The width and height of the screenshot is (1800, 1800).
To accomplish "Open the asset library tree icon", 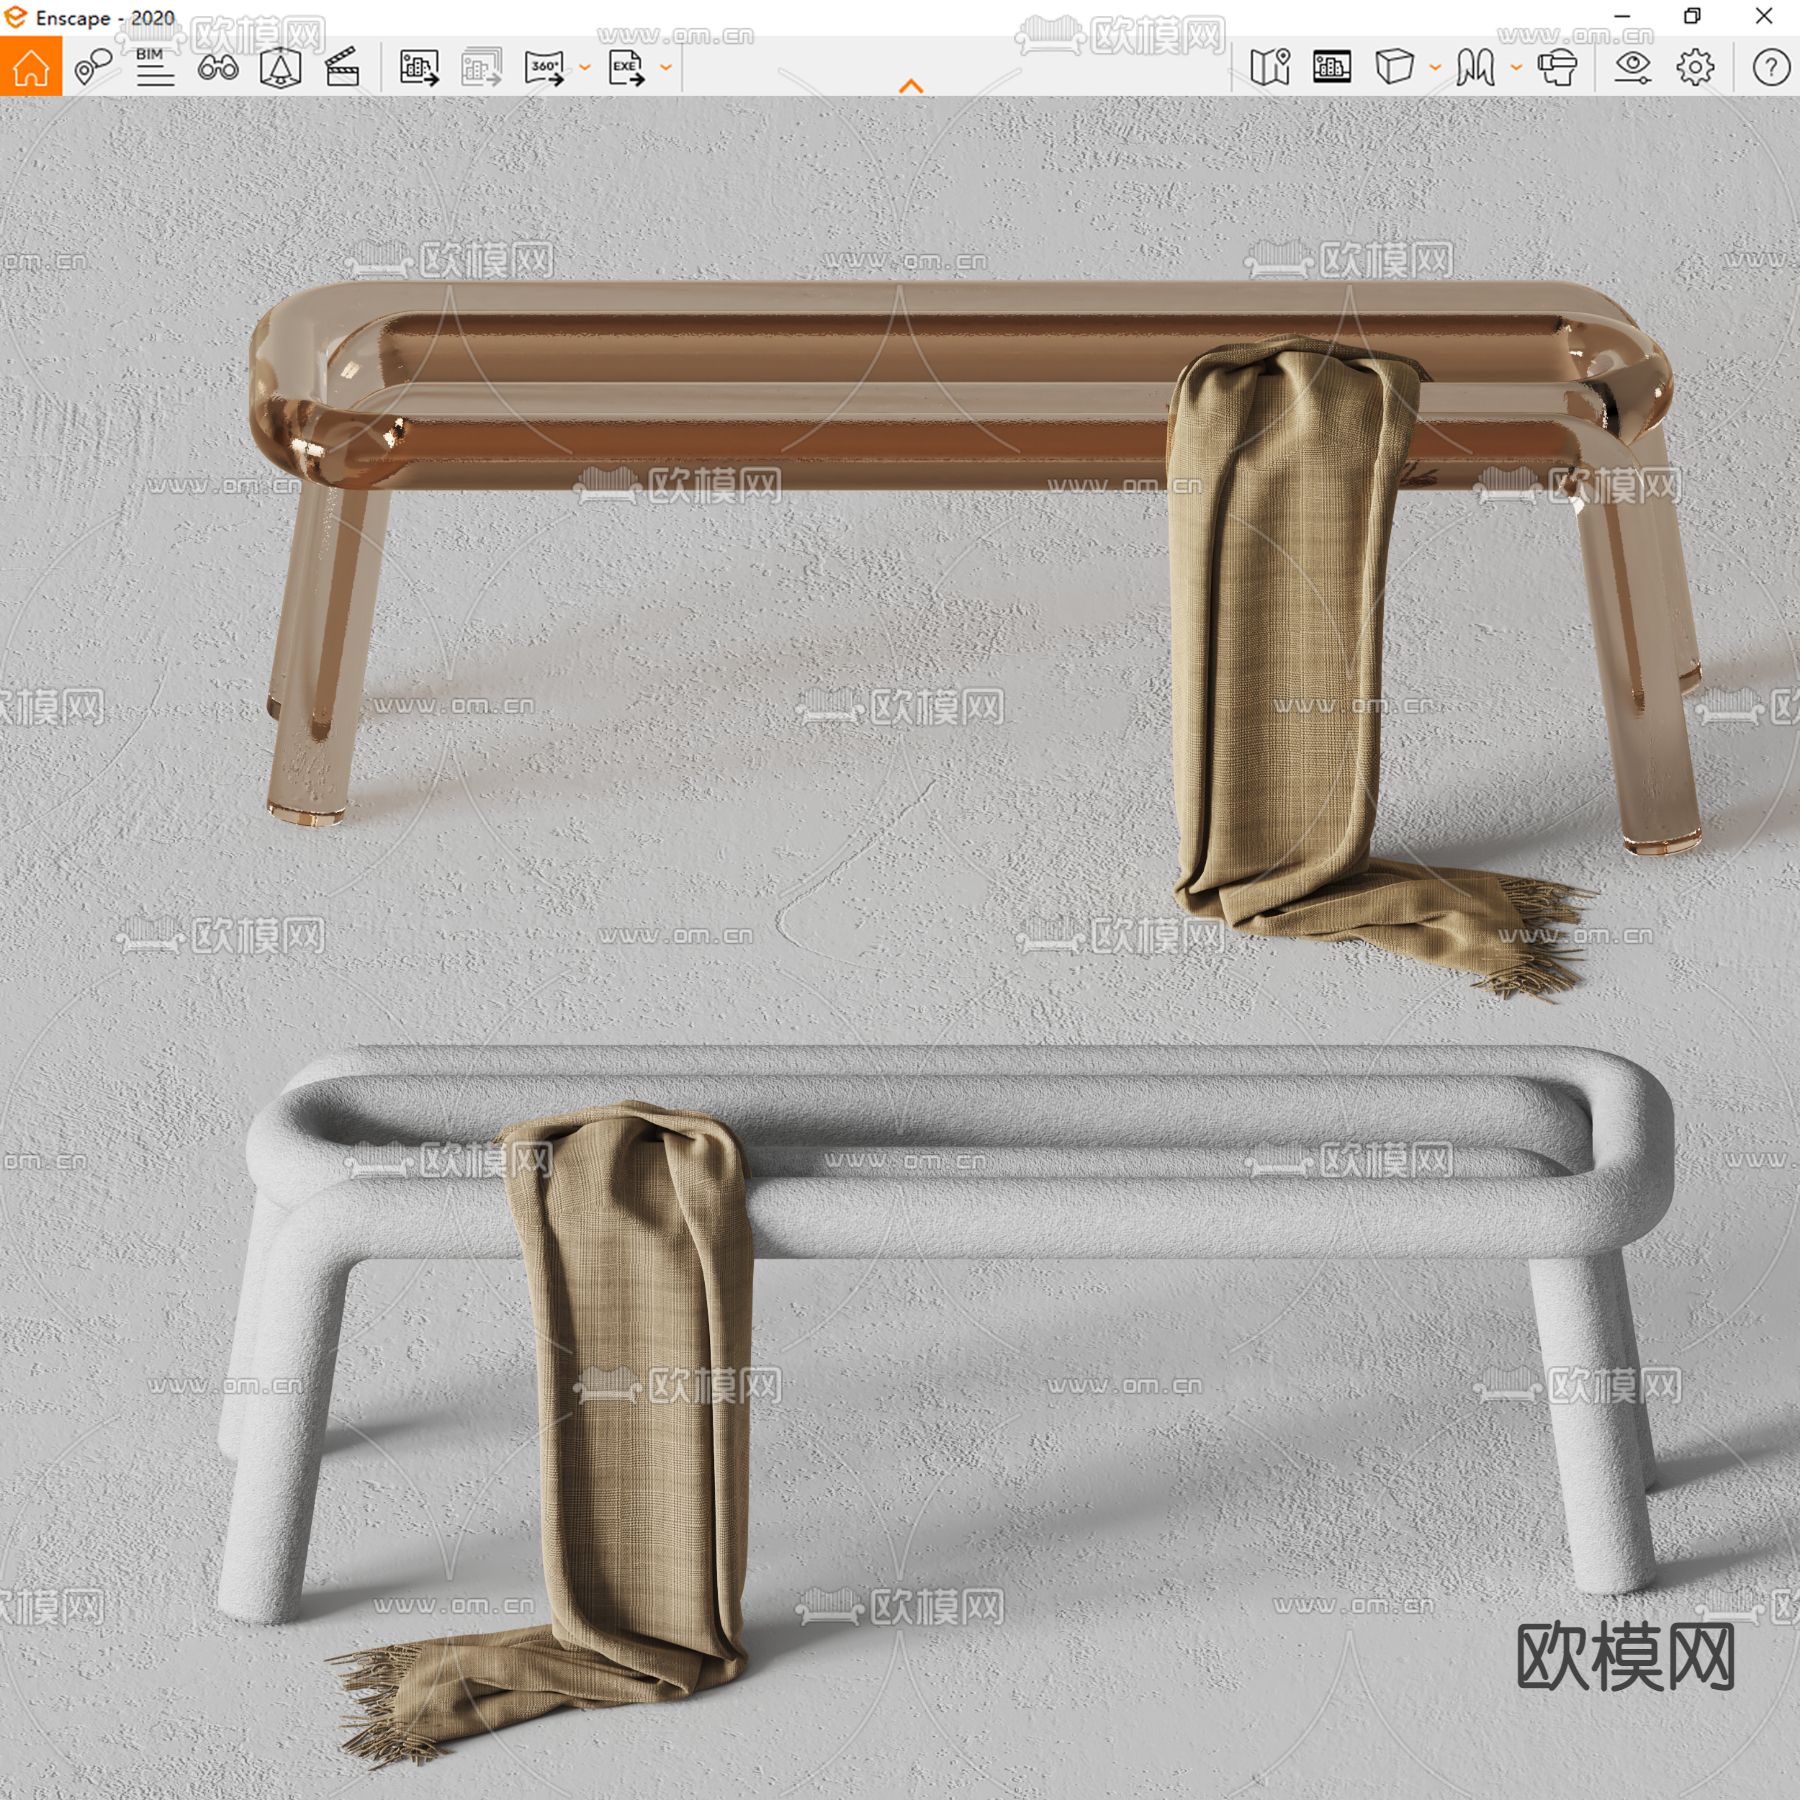I will tap(280, 68).
